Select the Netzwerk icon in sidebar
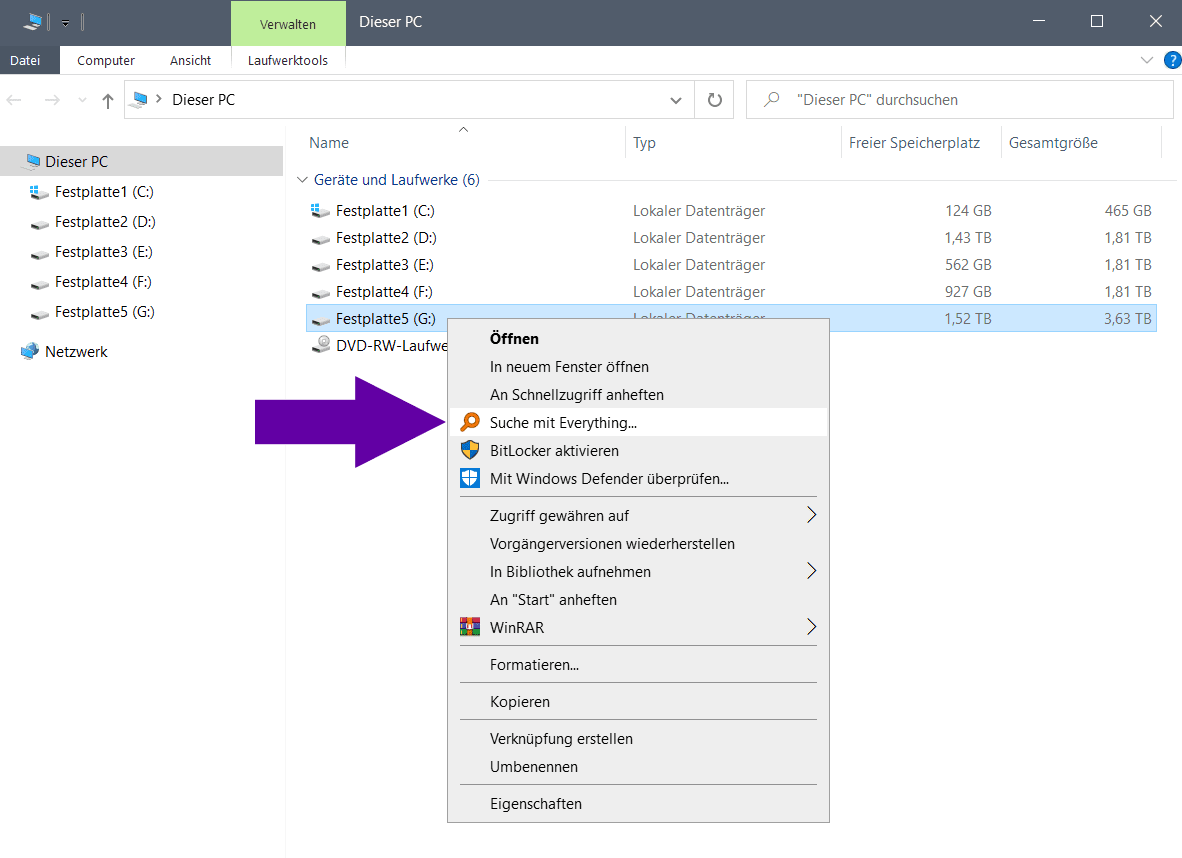Image resolution: width=1182 pixels, height=858 pixels. point(30,352)
